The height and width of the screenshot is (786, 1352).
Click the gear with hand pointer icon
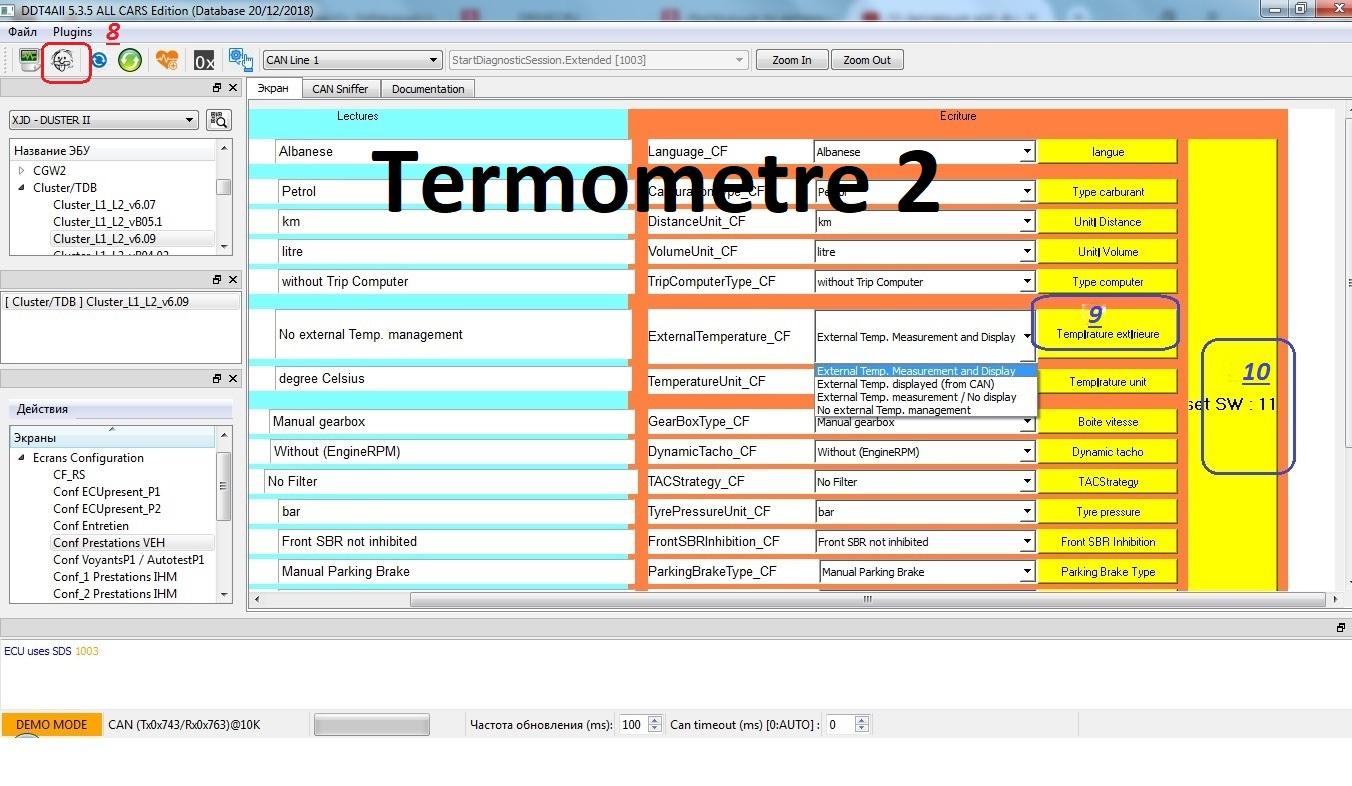(240, 60)
